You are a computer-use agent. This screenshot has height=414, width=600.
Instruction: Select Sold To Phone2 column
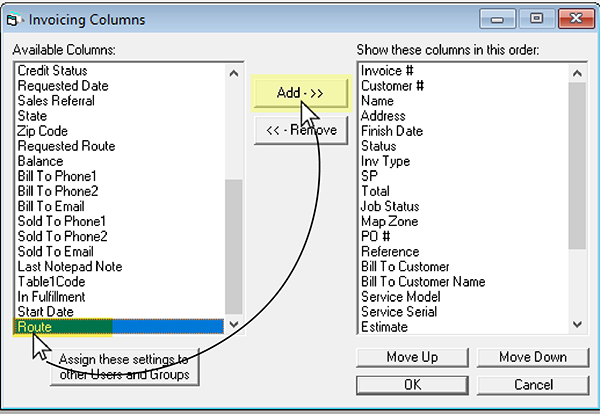click(120, 236)
